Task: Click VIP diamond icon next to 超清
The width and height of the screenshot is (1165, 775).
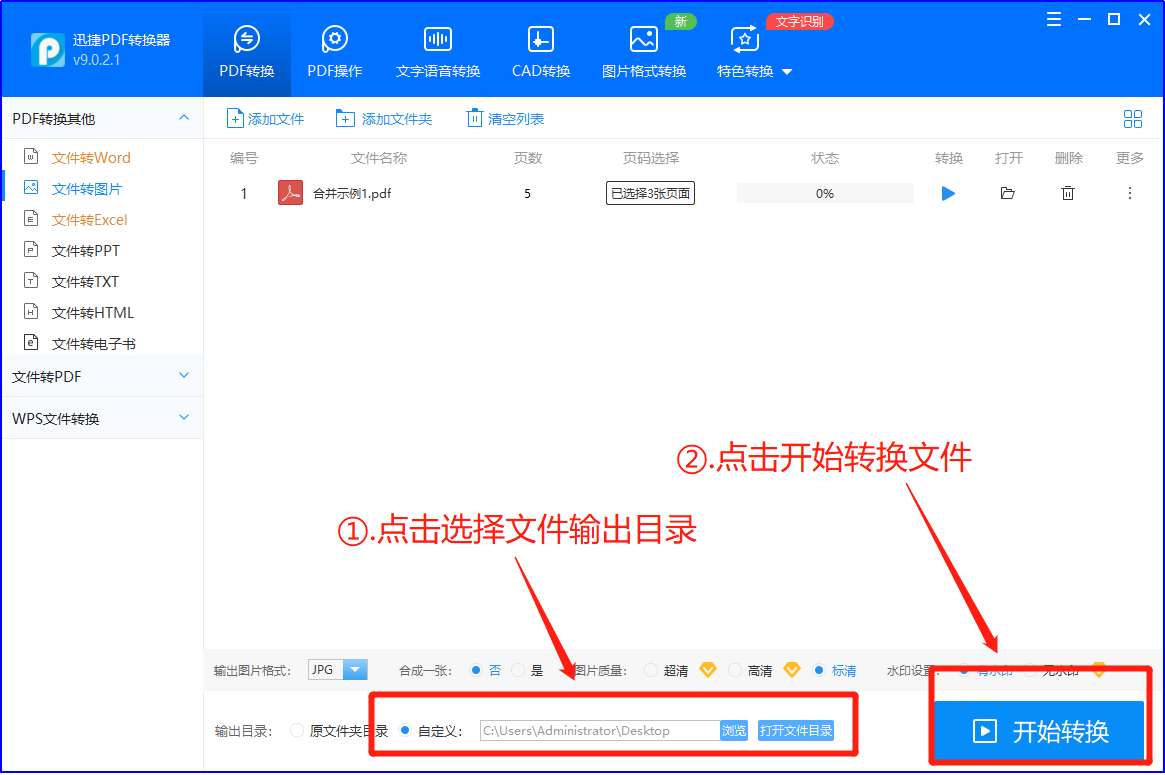Action: pos(707,669)
